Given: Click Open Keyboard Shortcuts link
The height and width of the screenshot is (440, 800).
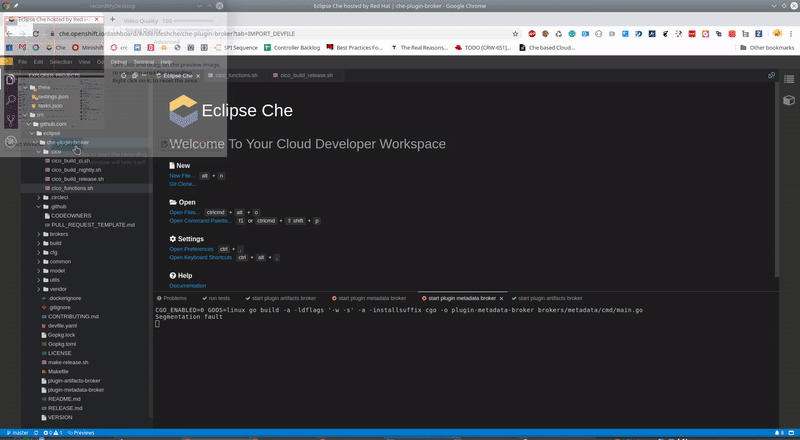Looking at the screenshot, I should (x=201, y=258).
